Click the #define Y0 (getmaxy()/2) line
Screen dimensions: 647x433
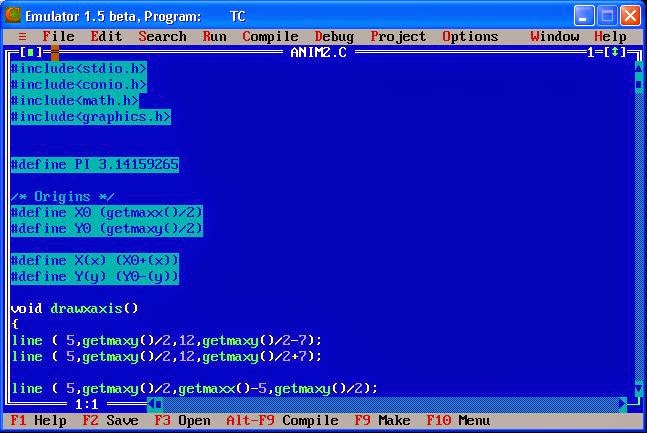[106, 228]
